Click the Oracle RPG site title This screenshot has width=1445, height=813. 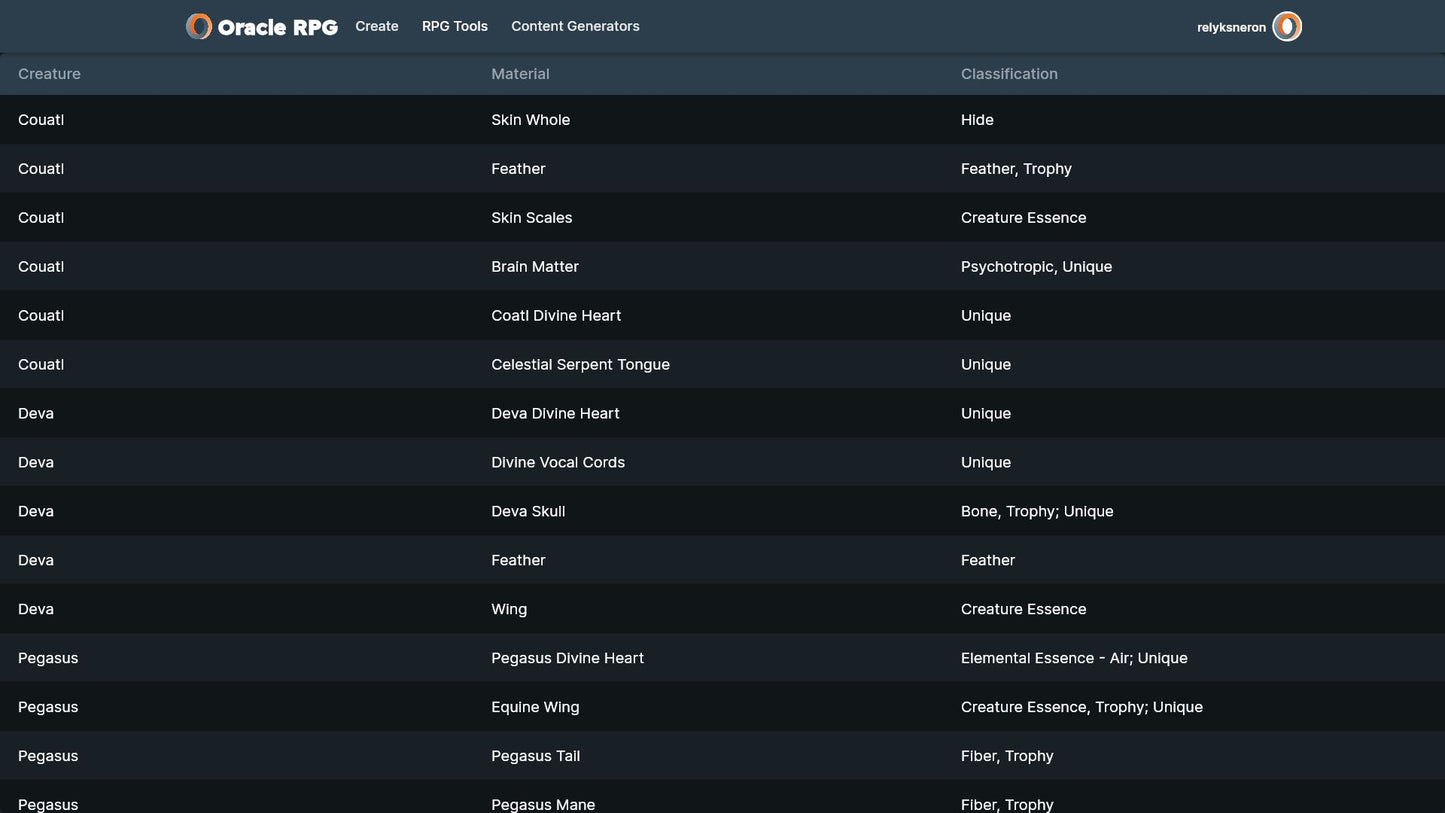point(277,27)
